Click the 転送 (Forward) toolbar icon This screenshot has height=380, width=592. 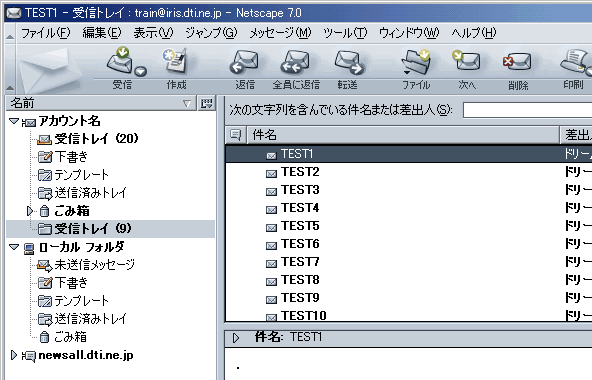pos(350,62)
